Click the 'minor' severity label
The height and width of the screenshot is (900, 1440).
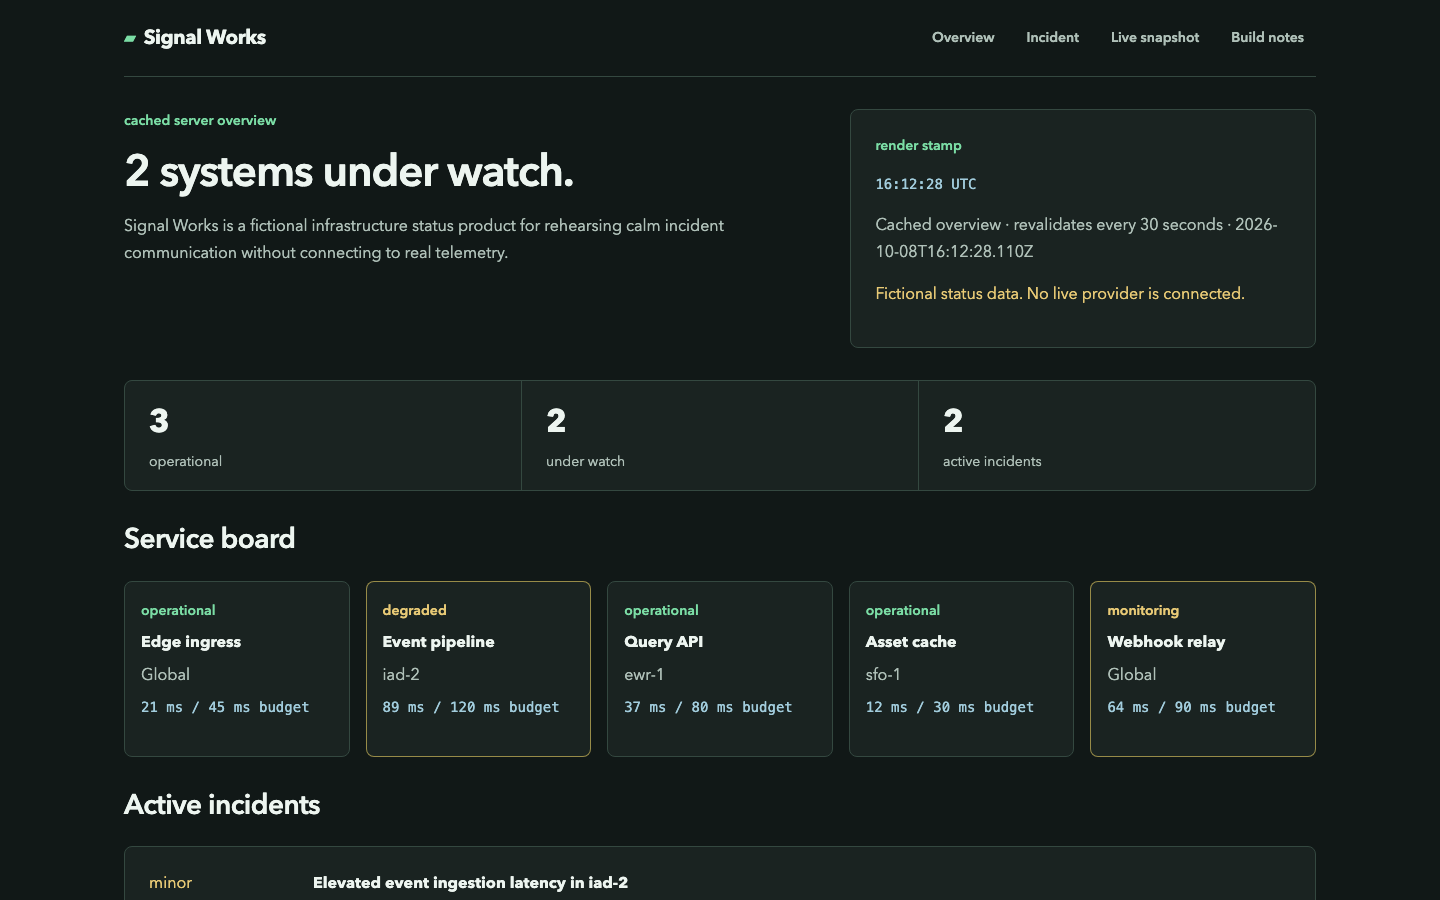coord(170,882)
